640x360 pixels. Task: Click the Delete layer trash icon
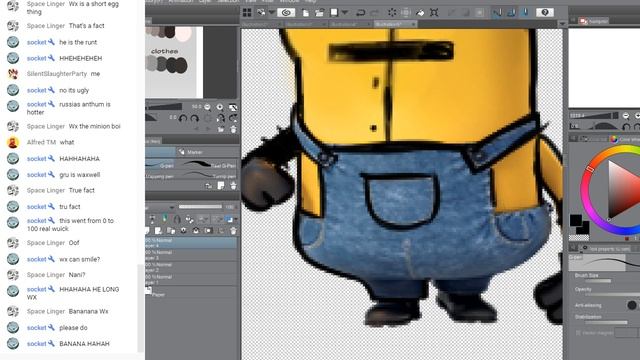point(233,231)
